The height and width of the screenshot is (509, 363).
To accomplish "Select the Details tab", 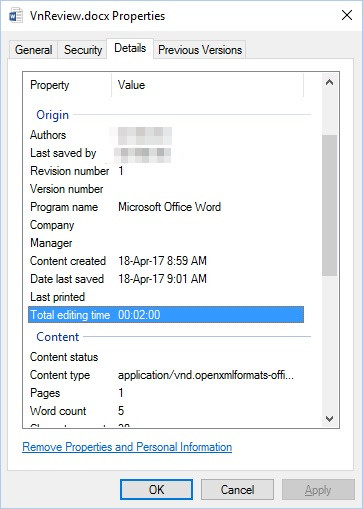I will [x=130, y=48].
